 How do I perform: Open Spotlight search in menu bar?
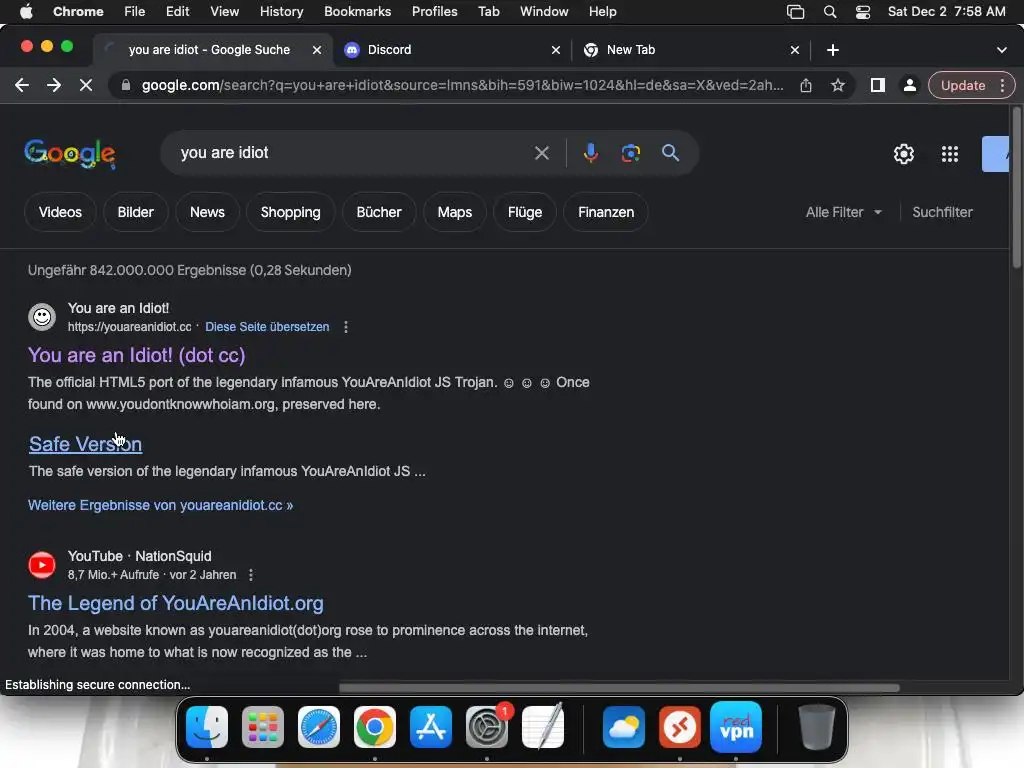(x=829, y=11)
